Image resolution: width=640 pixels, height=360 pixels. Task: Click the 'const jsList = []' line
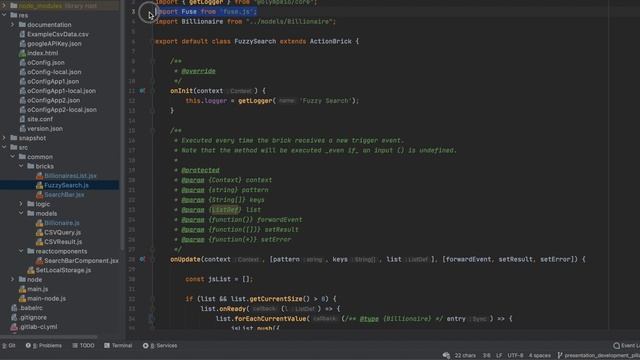point(219,279)
